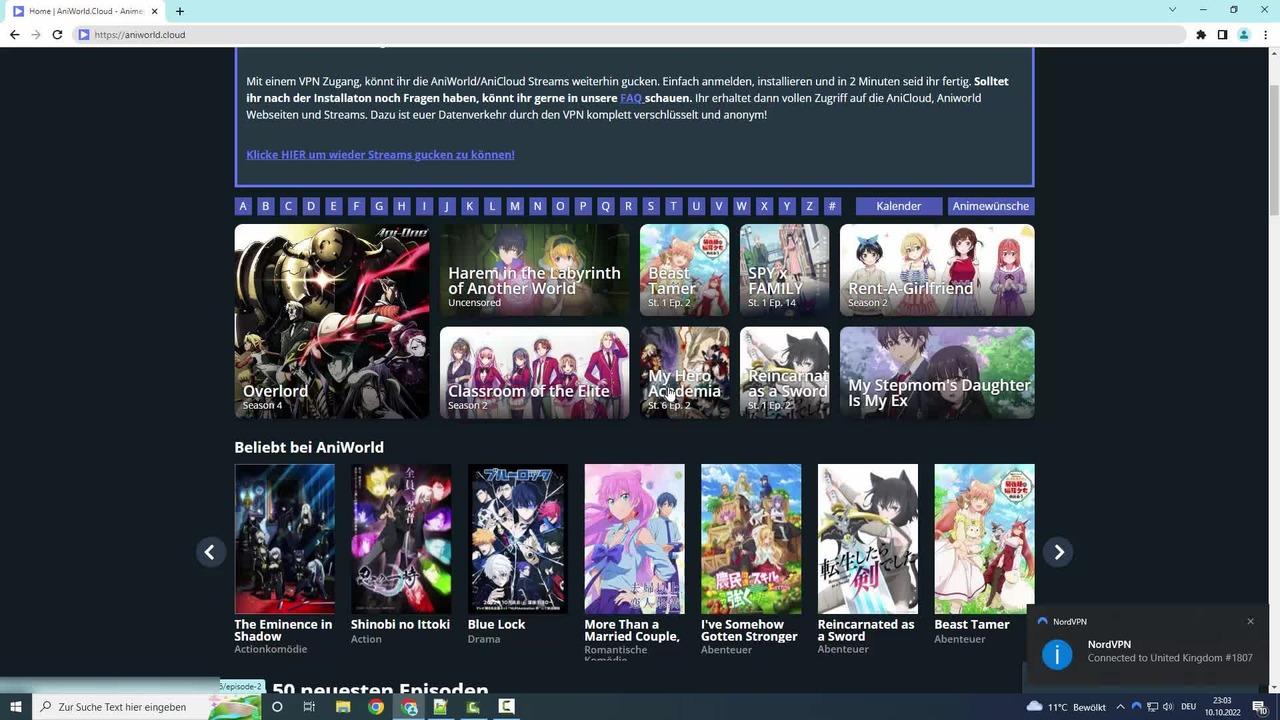
Task: Open the tab search dropdown
Action: pyautogui.click(x=1172, y=10)
